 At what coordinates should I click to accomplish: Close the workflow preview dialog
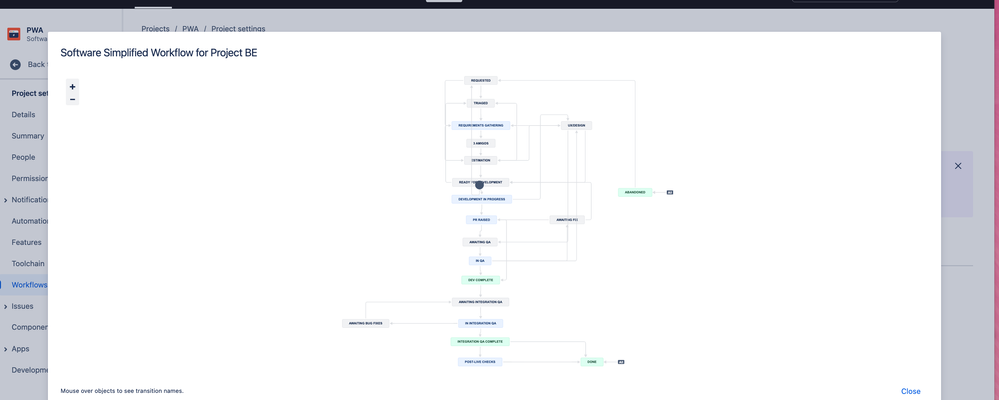(x=910, y=391)
